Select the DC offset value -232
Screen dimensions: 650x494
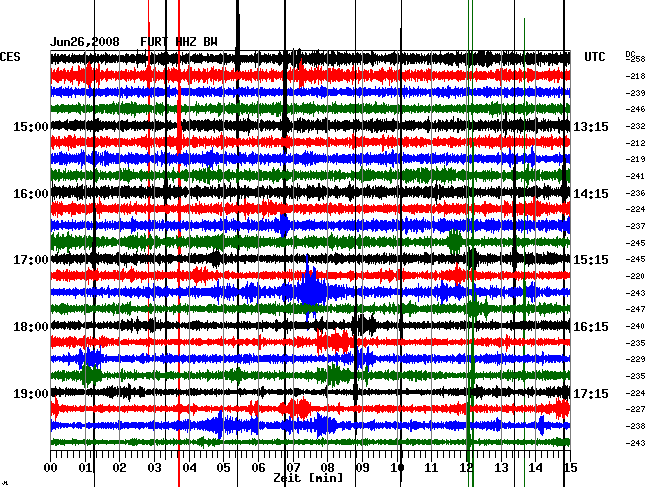[x=635, y=126]
